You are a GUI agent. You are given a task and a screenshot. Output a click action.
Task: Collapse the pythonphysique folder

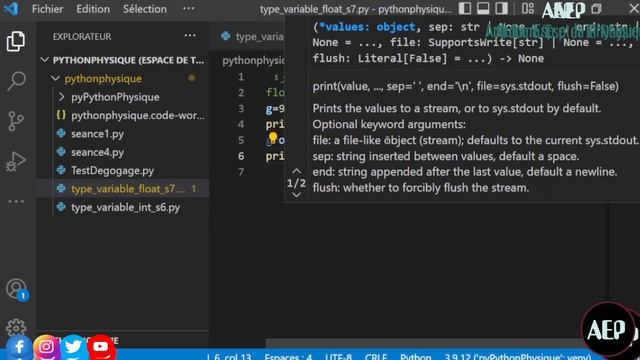coord(56,78)
